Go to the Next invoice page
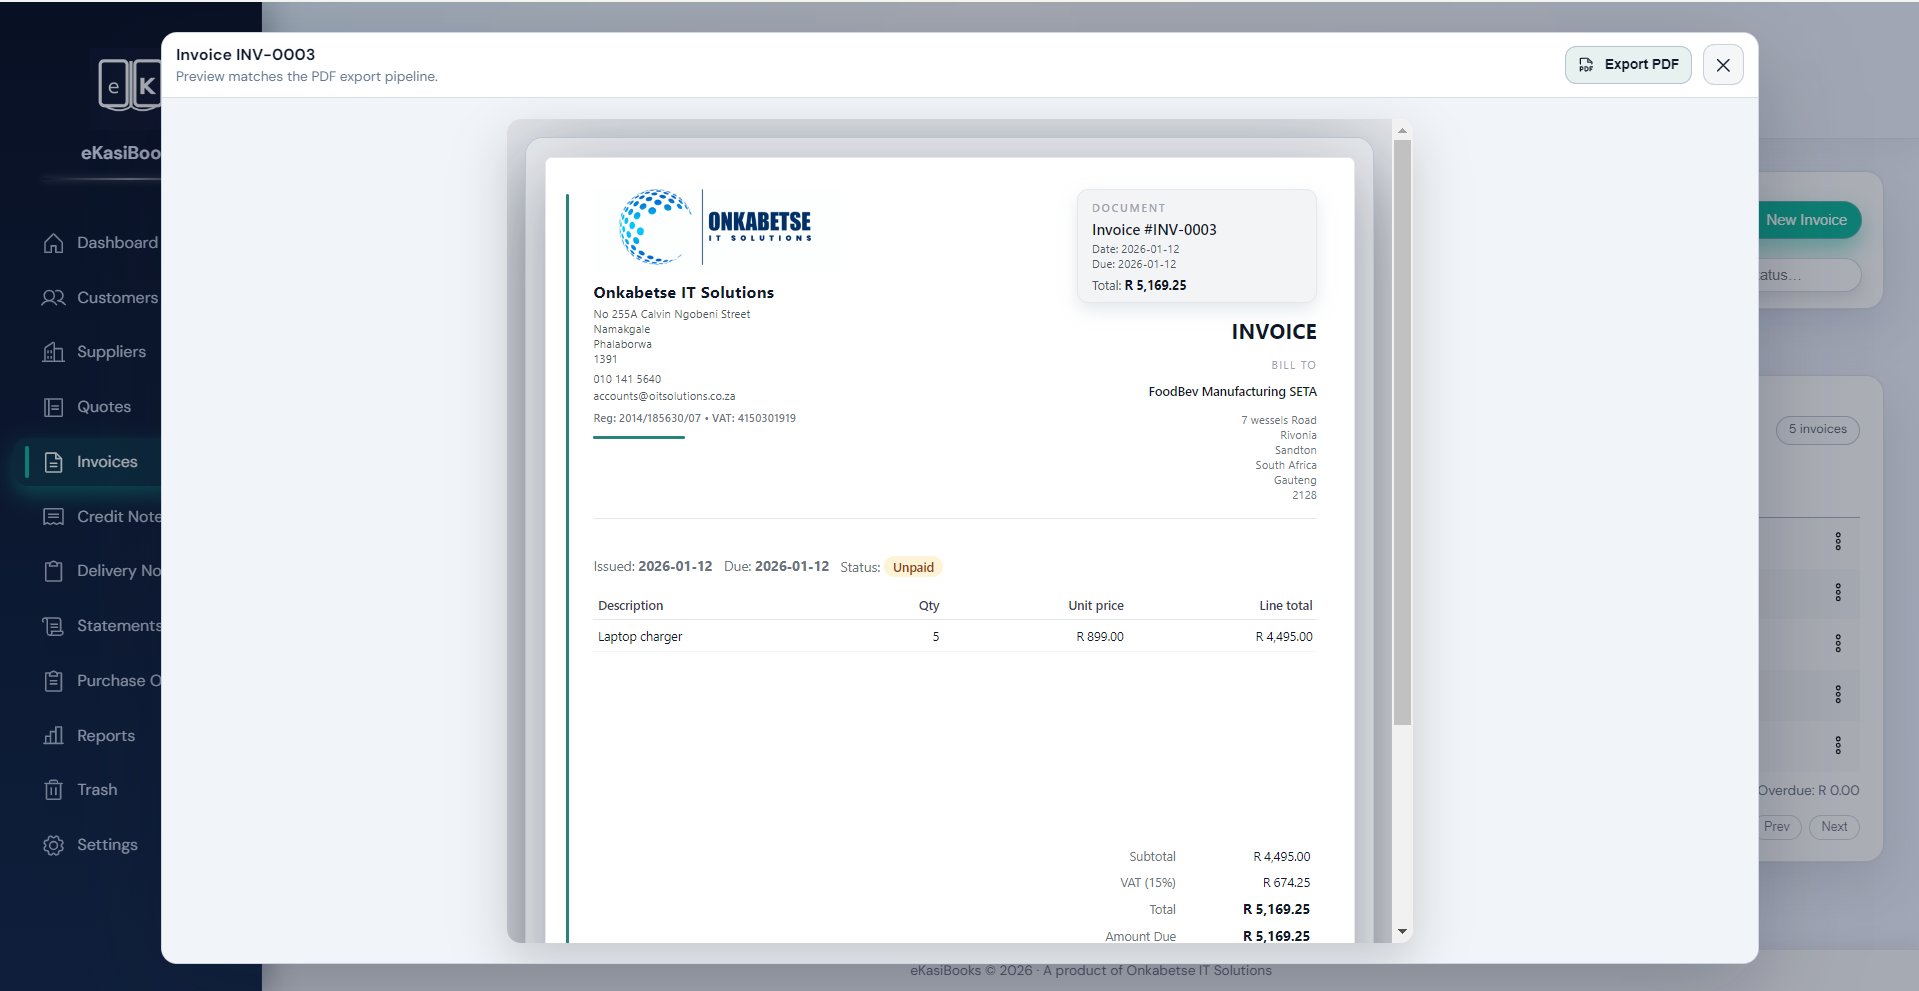This screenshot has width=1919, height=991. 1832,827
